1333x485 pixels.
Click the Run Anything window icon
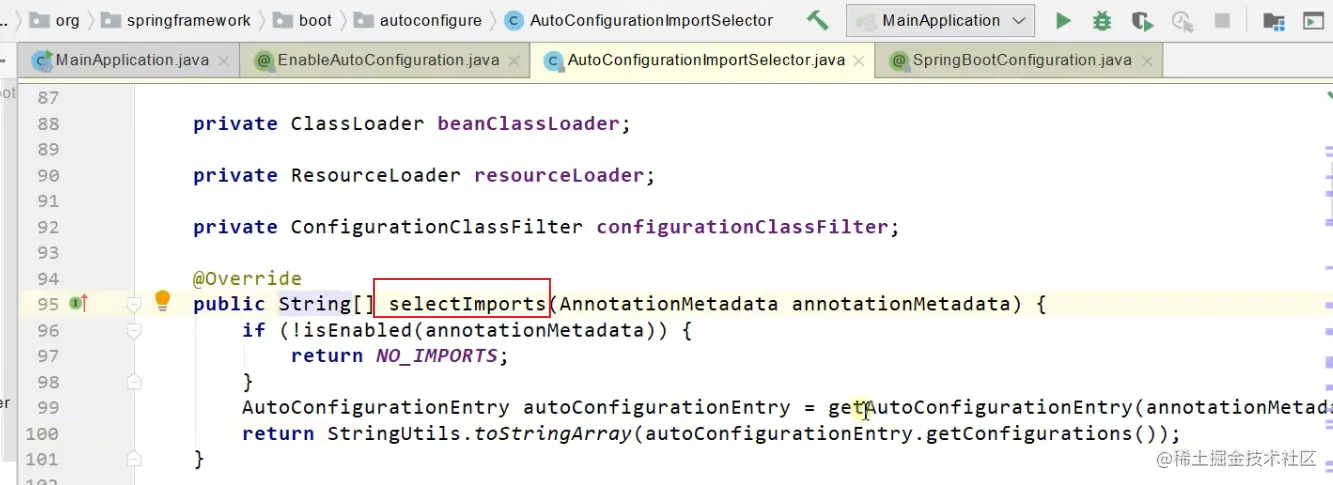point(1313,20)
